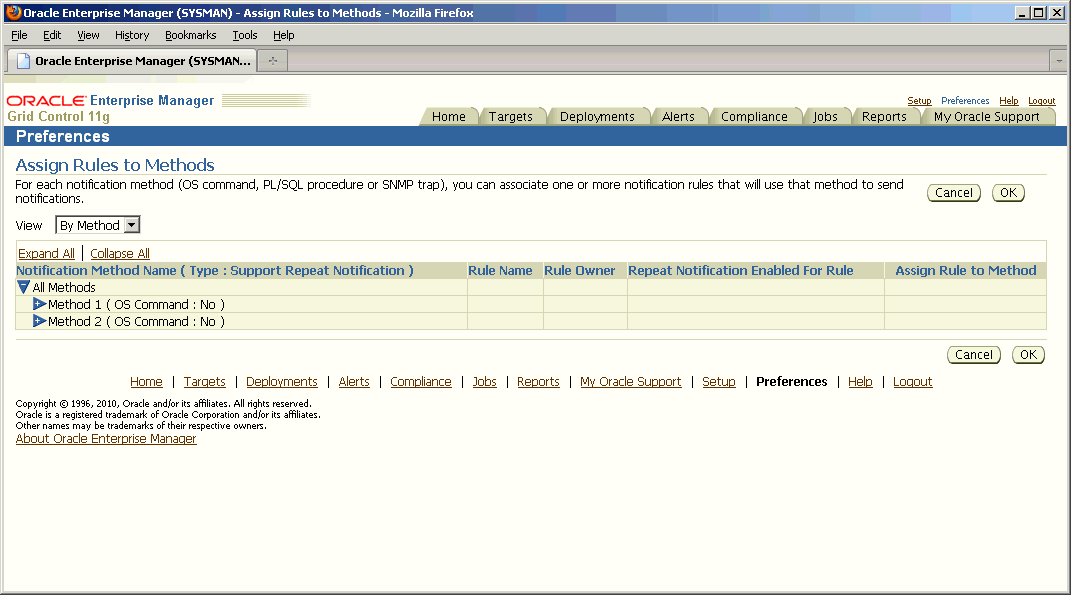Open About Oracle Enterprise Manager link

tap(106, 439)
